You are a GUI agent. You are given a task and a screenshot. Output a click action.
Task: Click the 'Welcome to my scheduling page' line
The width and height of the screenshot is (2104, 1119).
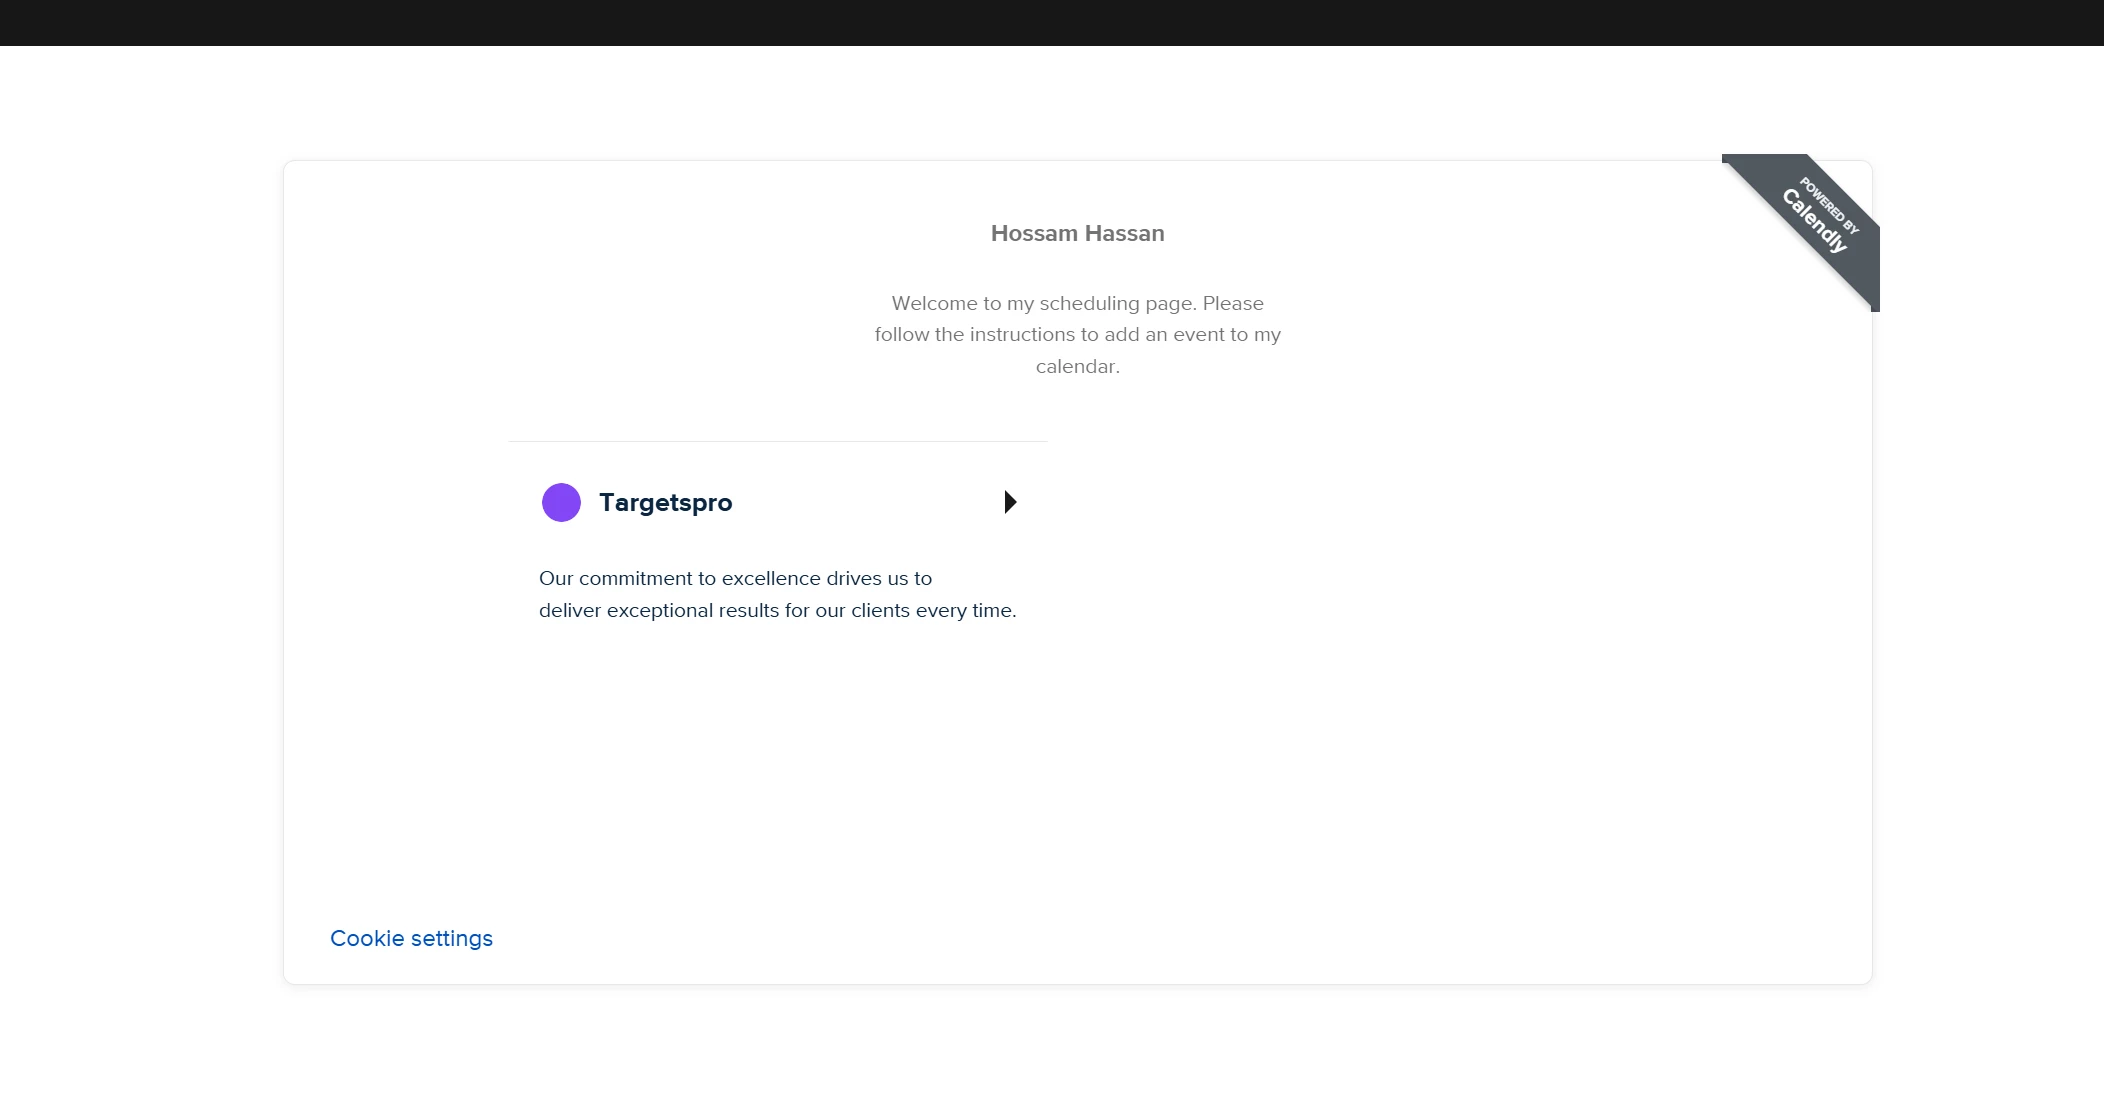click(x=1077, y=303)
